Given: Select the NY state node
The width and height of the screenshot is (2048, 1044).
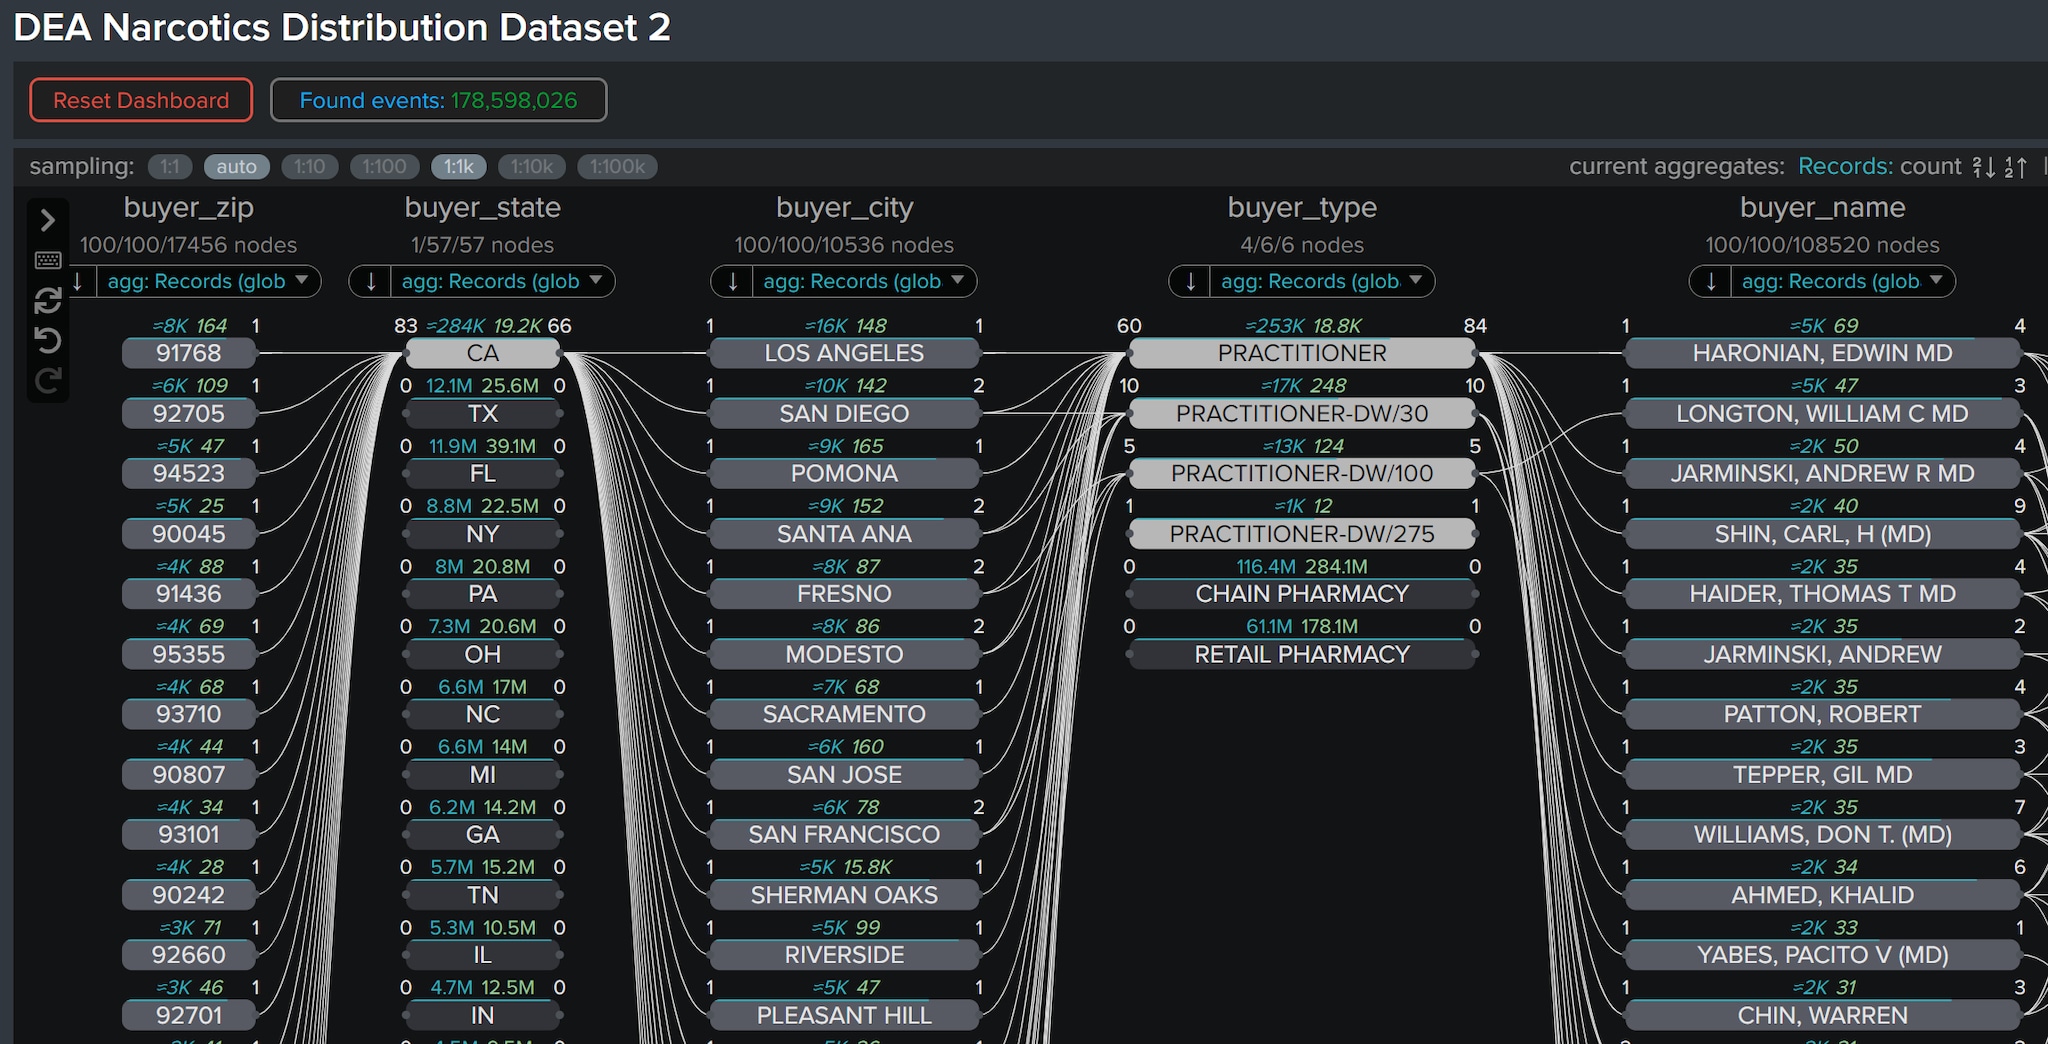Looking at the screenshot, I should pyautogui.click(x=482, y=534).
